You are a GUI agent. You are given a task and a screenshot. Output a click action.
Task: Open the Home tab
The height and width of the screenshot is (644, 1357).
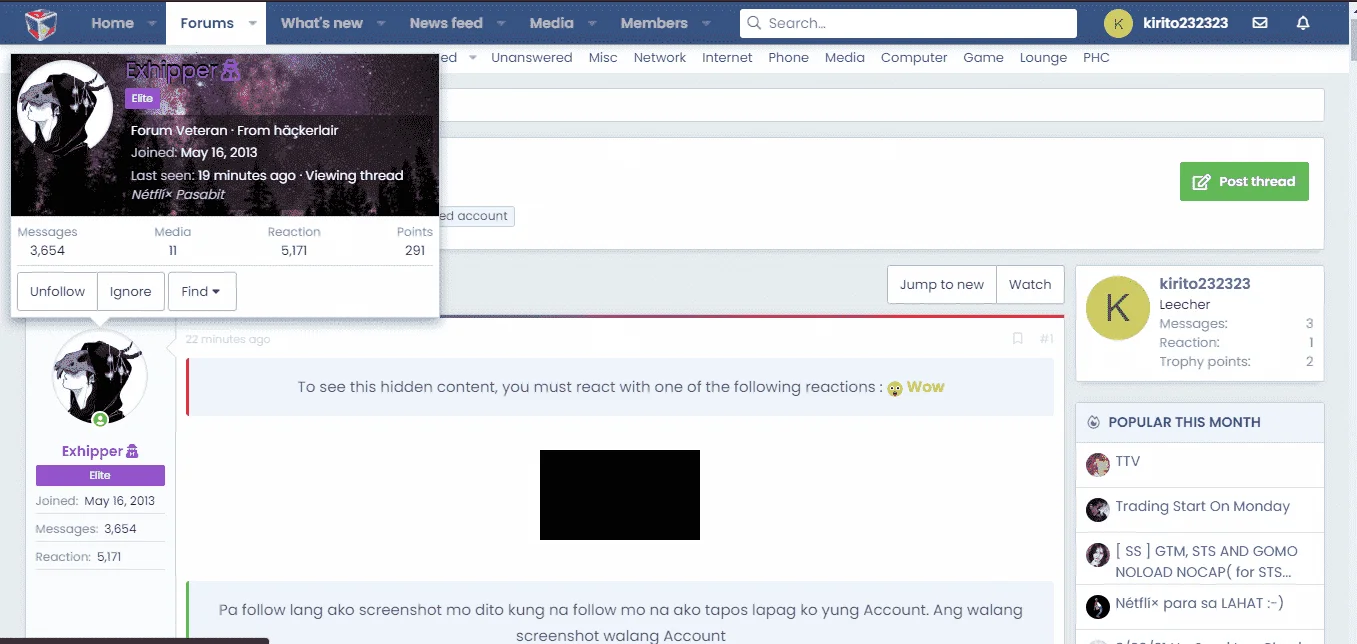[x=113, y=23]
